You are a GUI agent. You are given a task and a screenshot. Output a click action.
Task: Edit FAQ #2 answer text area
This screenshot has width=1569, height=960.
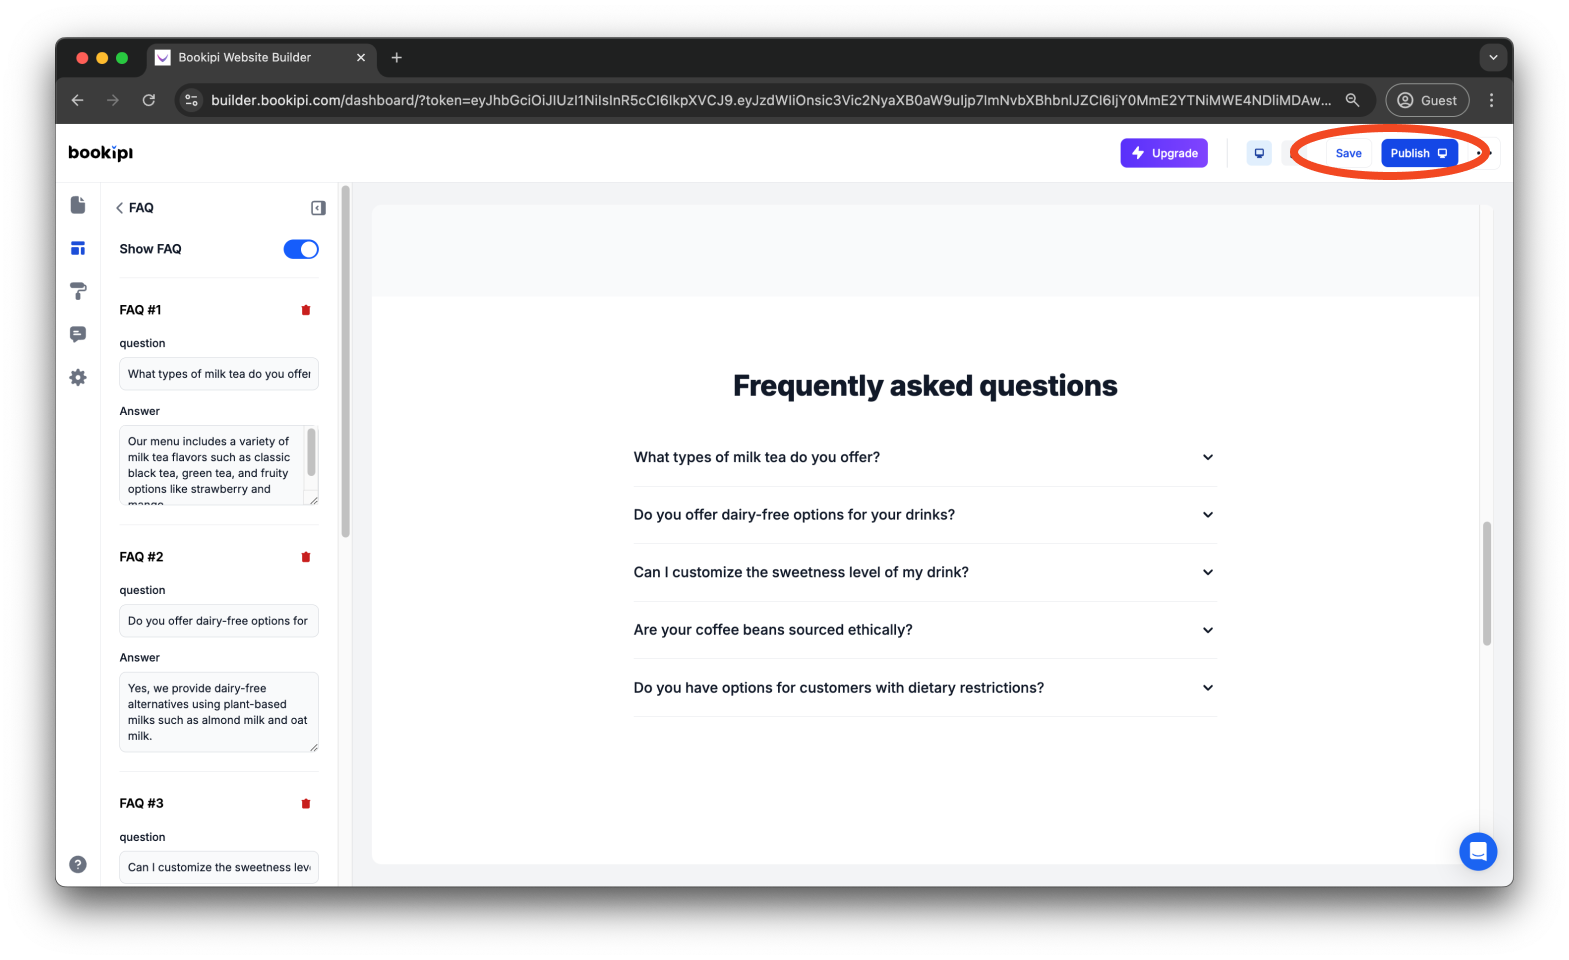pyautogui.click(x=219, y=712)
